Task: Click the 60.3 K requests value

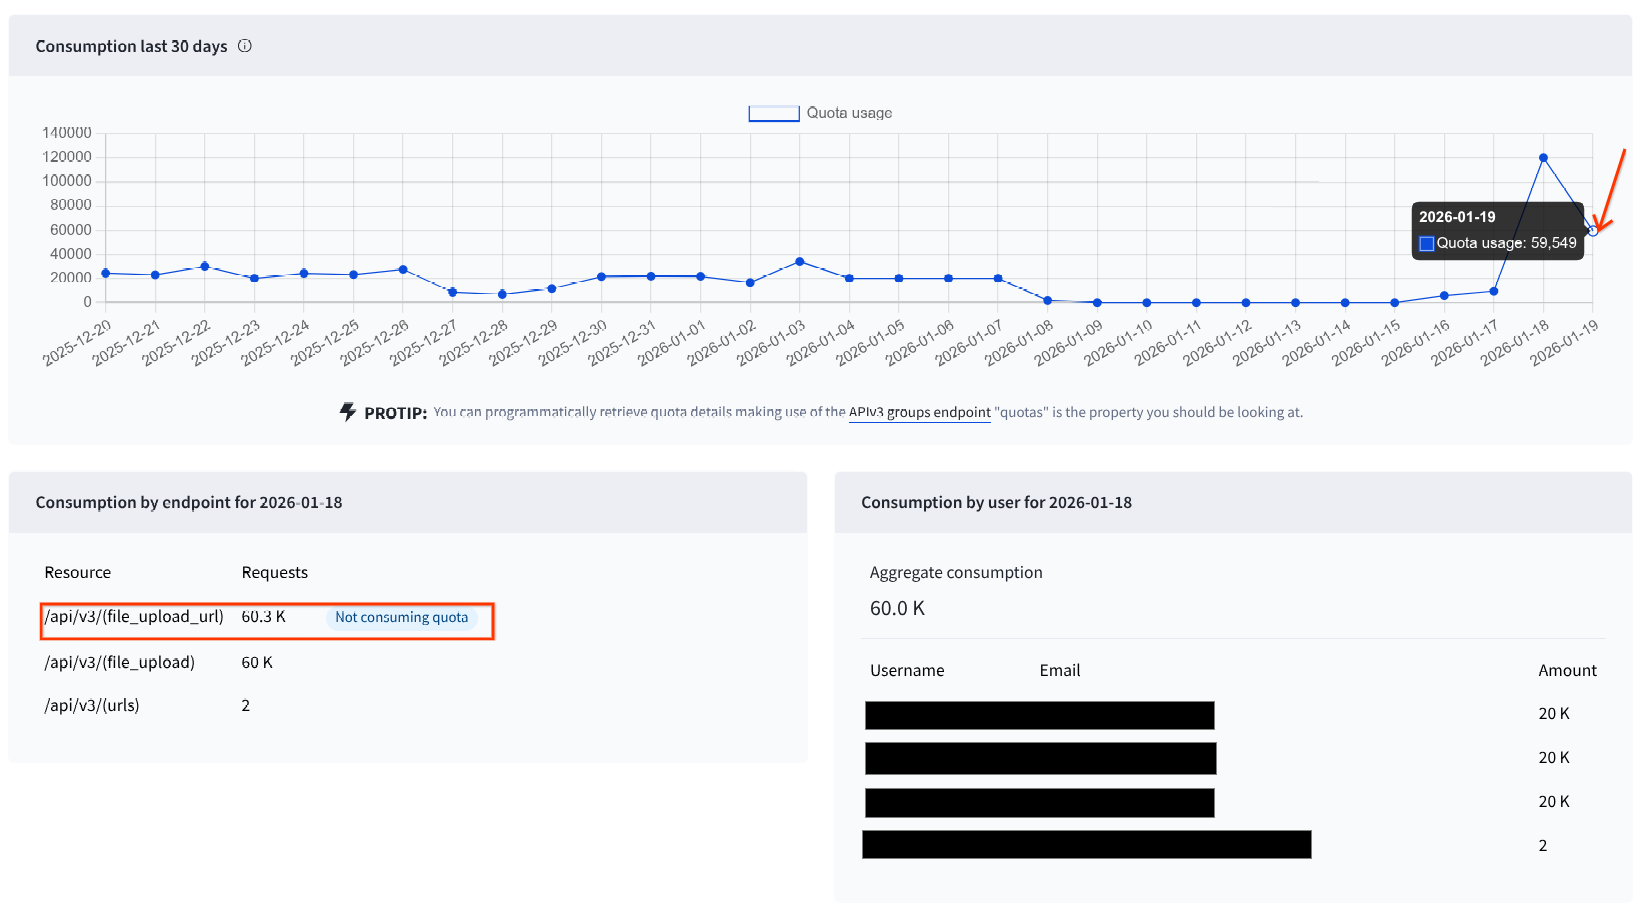Action: 264,617
